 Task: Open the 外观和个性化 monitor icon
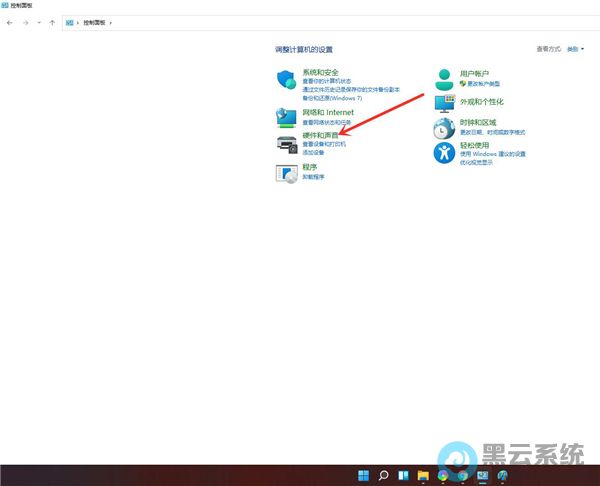click(445, 103)
